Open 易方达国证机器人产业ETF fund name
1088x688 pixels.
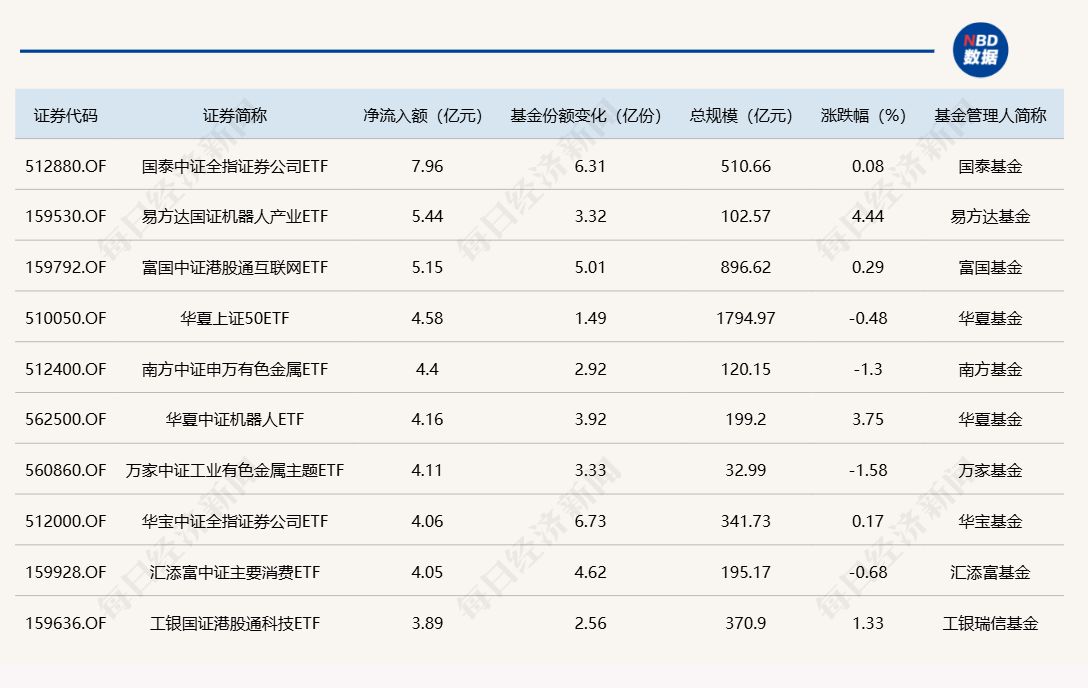(x=235, y=217)
